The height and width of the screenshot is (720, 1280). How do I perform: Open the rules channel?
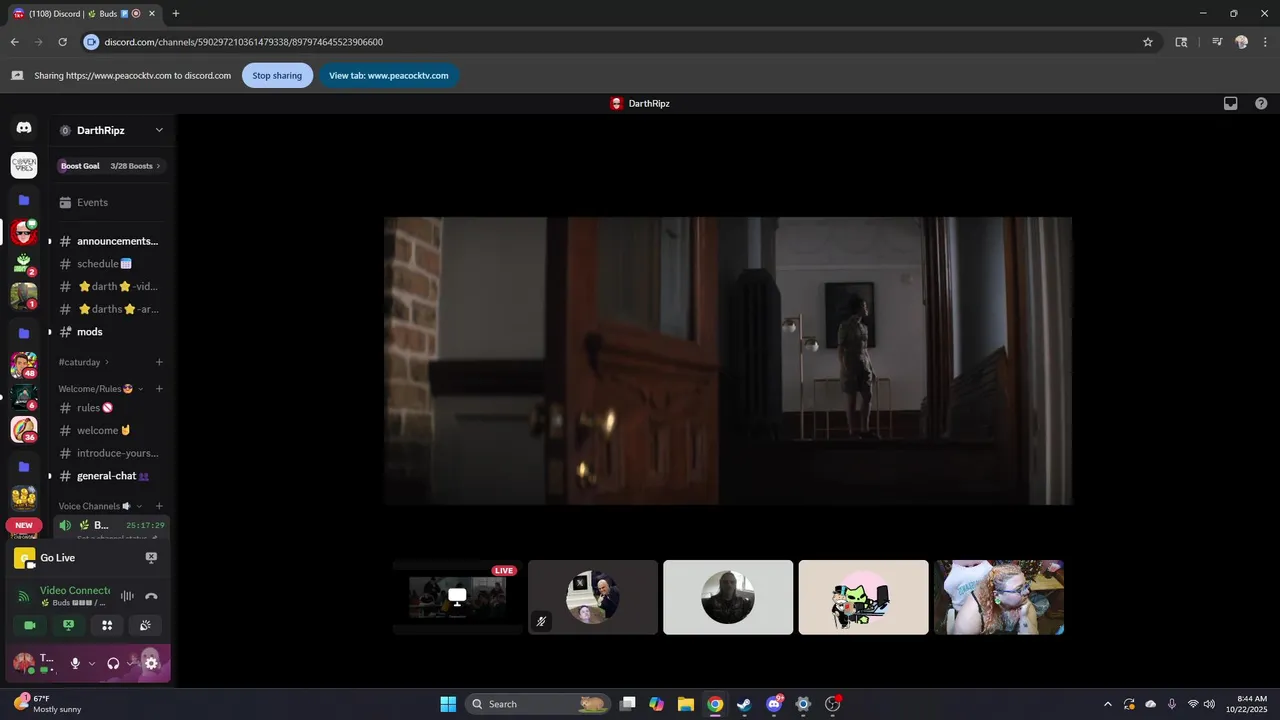point(110,408)
